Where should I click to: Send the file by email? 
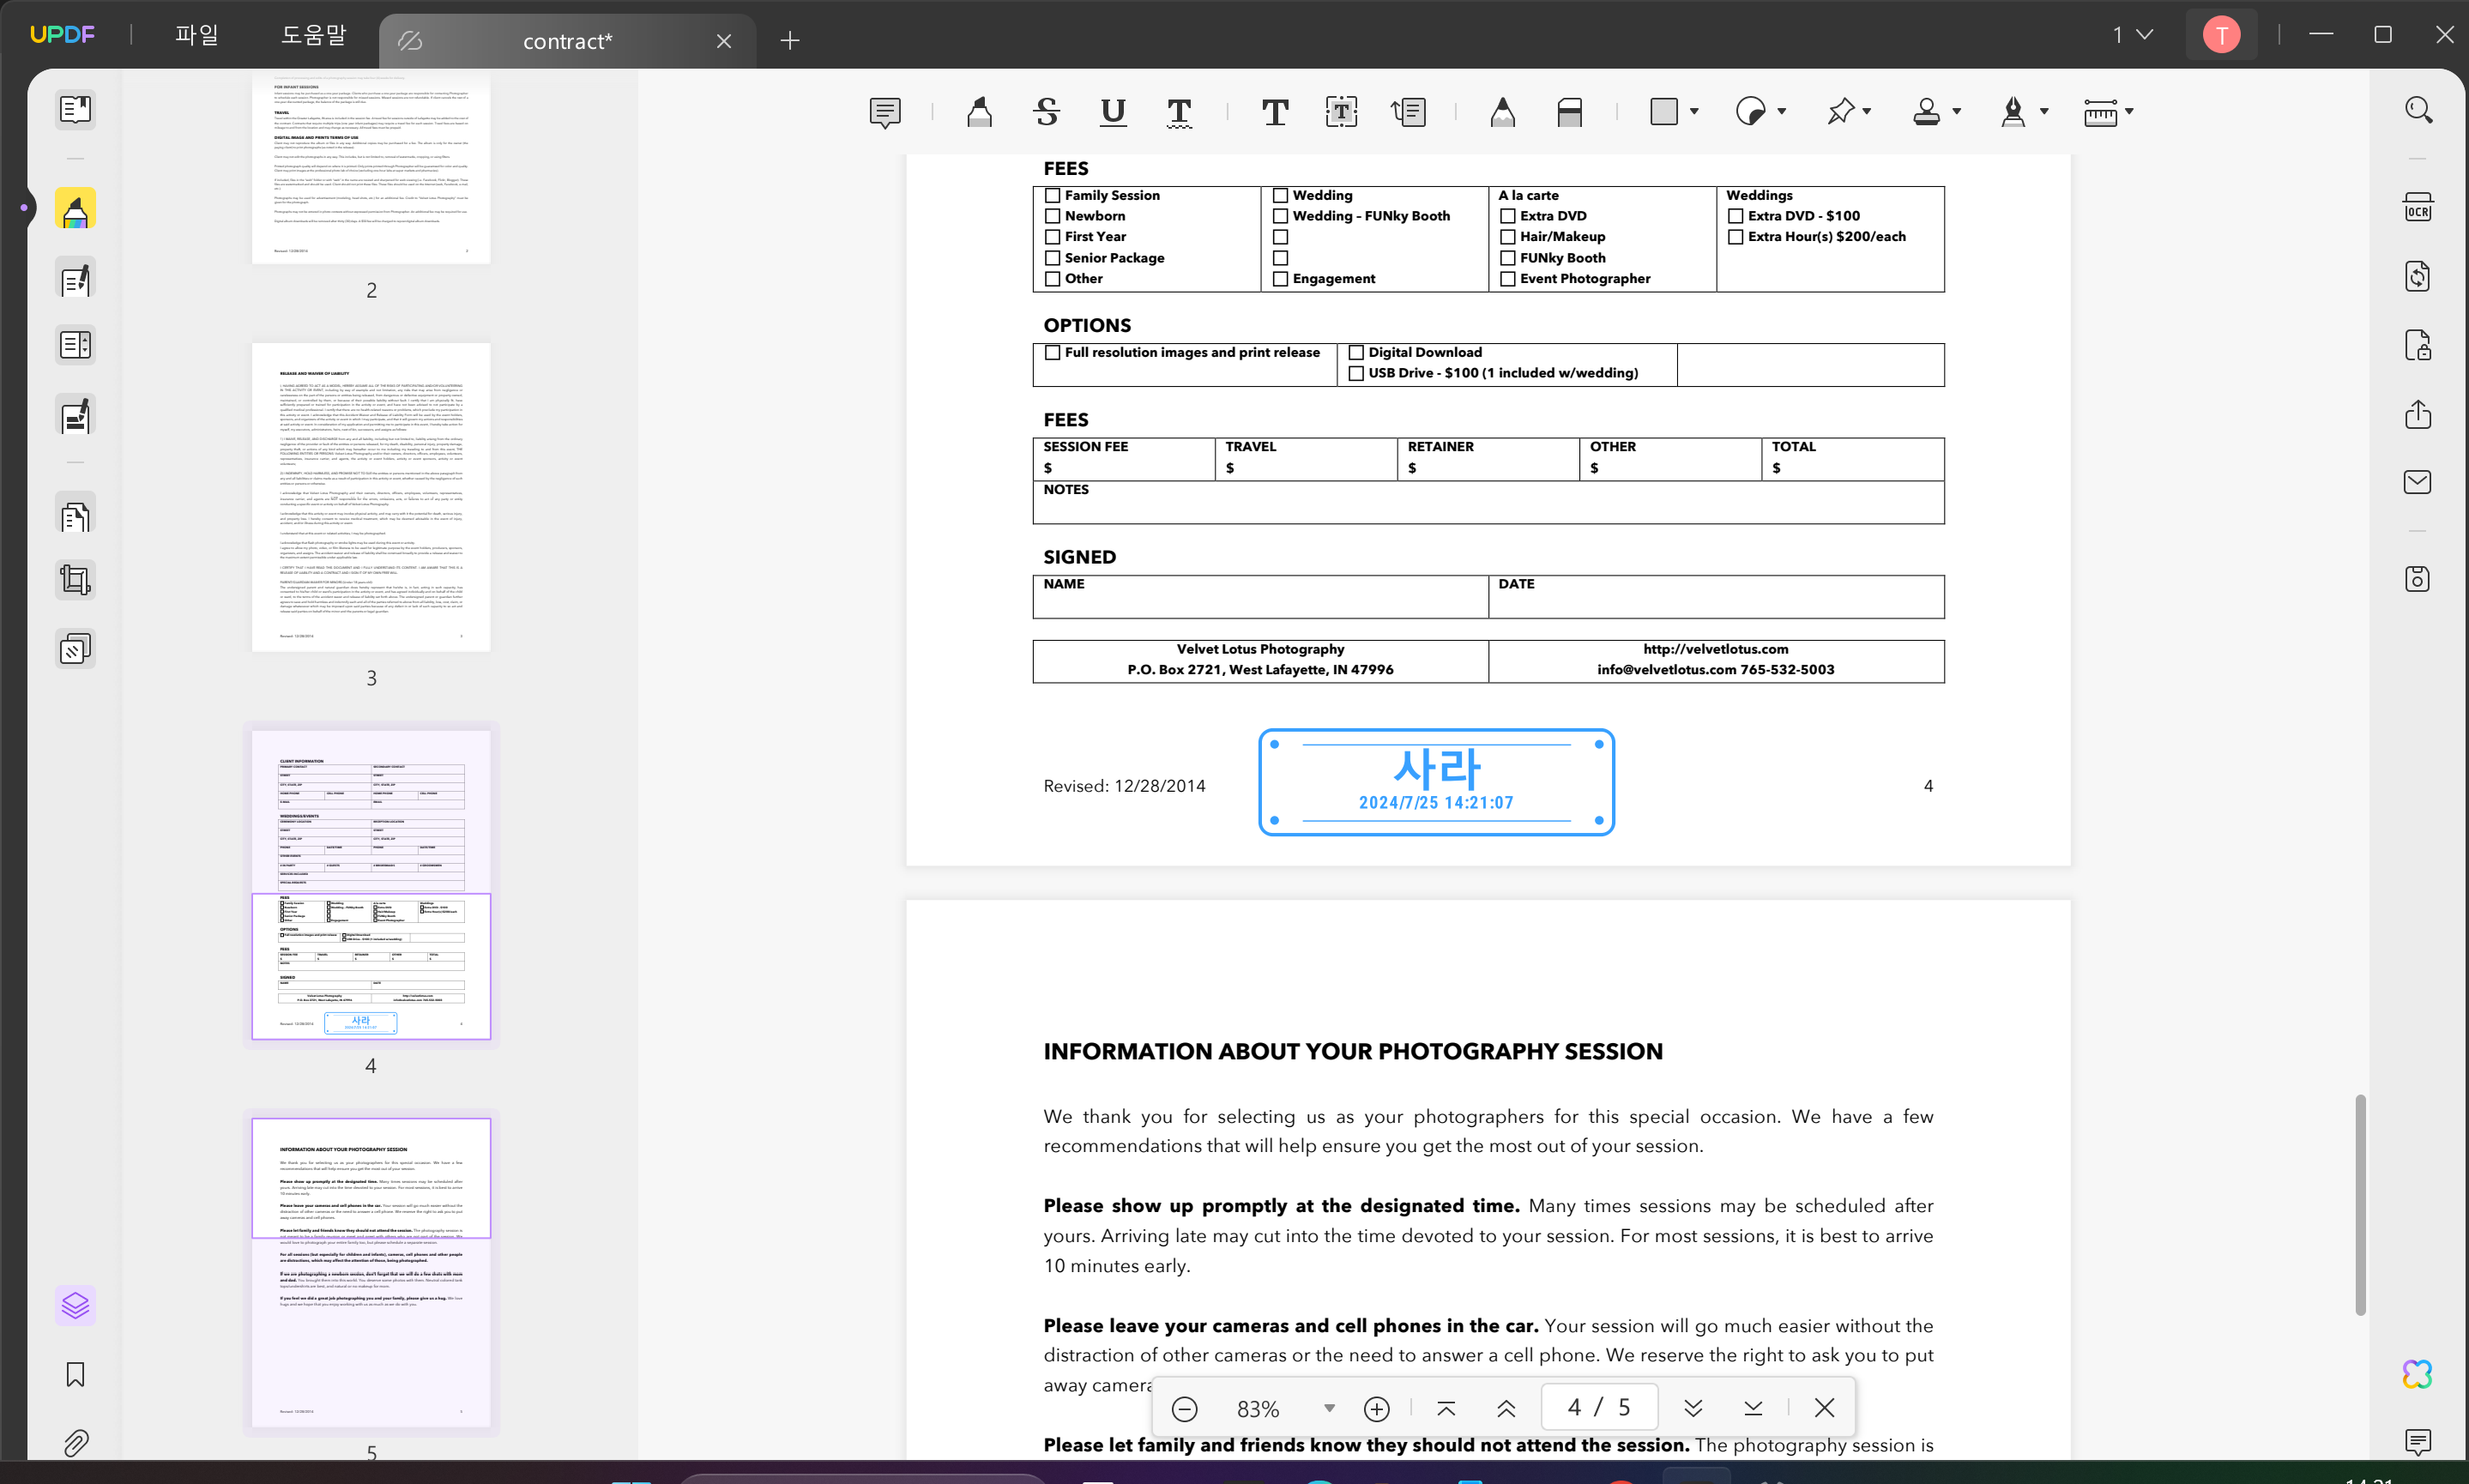[2417, 482]
